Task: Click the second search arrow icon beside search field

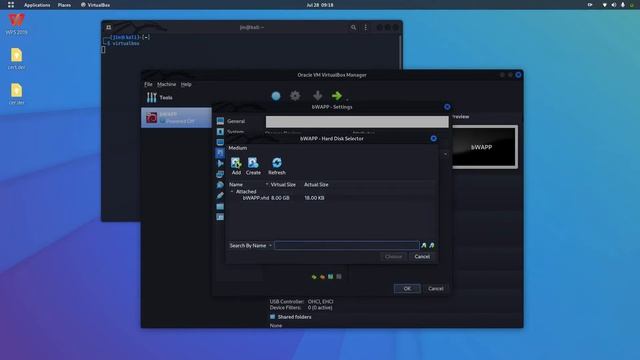Action: pyautogui.click(x=432, y=245)
